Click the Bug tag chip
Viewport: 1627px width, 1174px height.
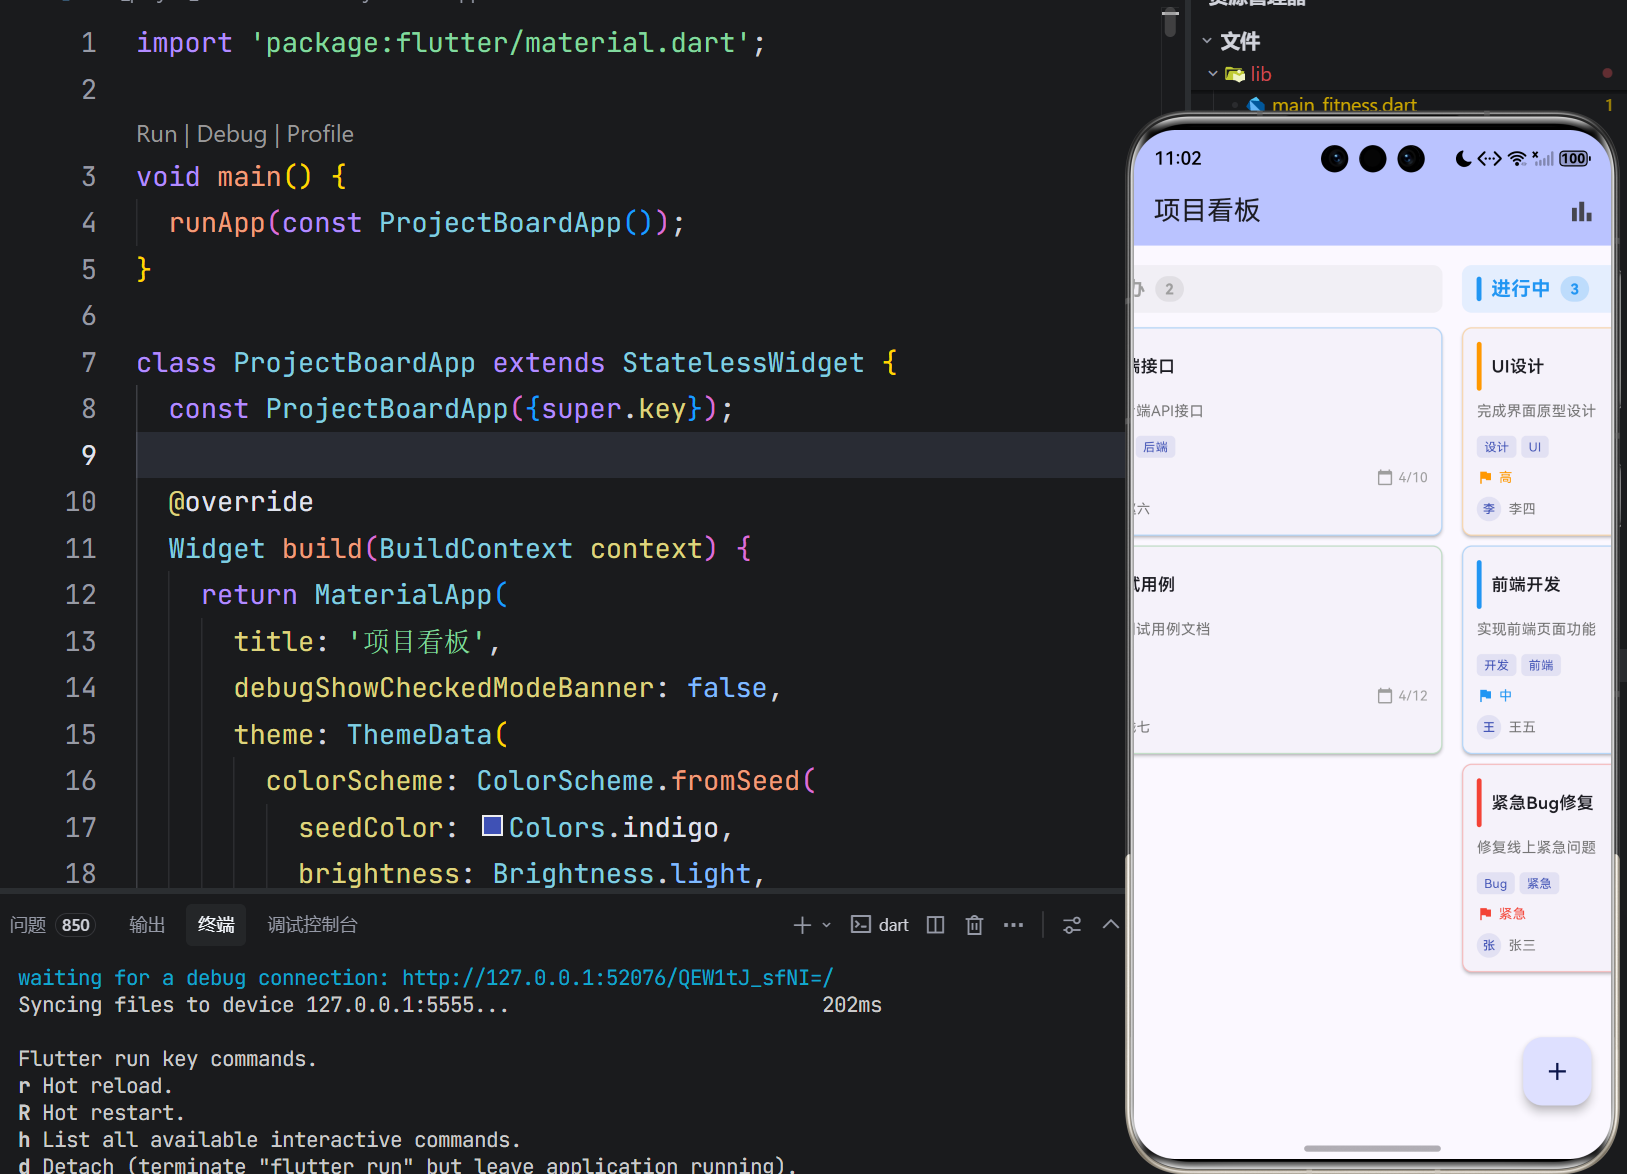pyautogui.click(x=1495, y=883)
